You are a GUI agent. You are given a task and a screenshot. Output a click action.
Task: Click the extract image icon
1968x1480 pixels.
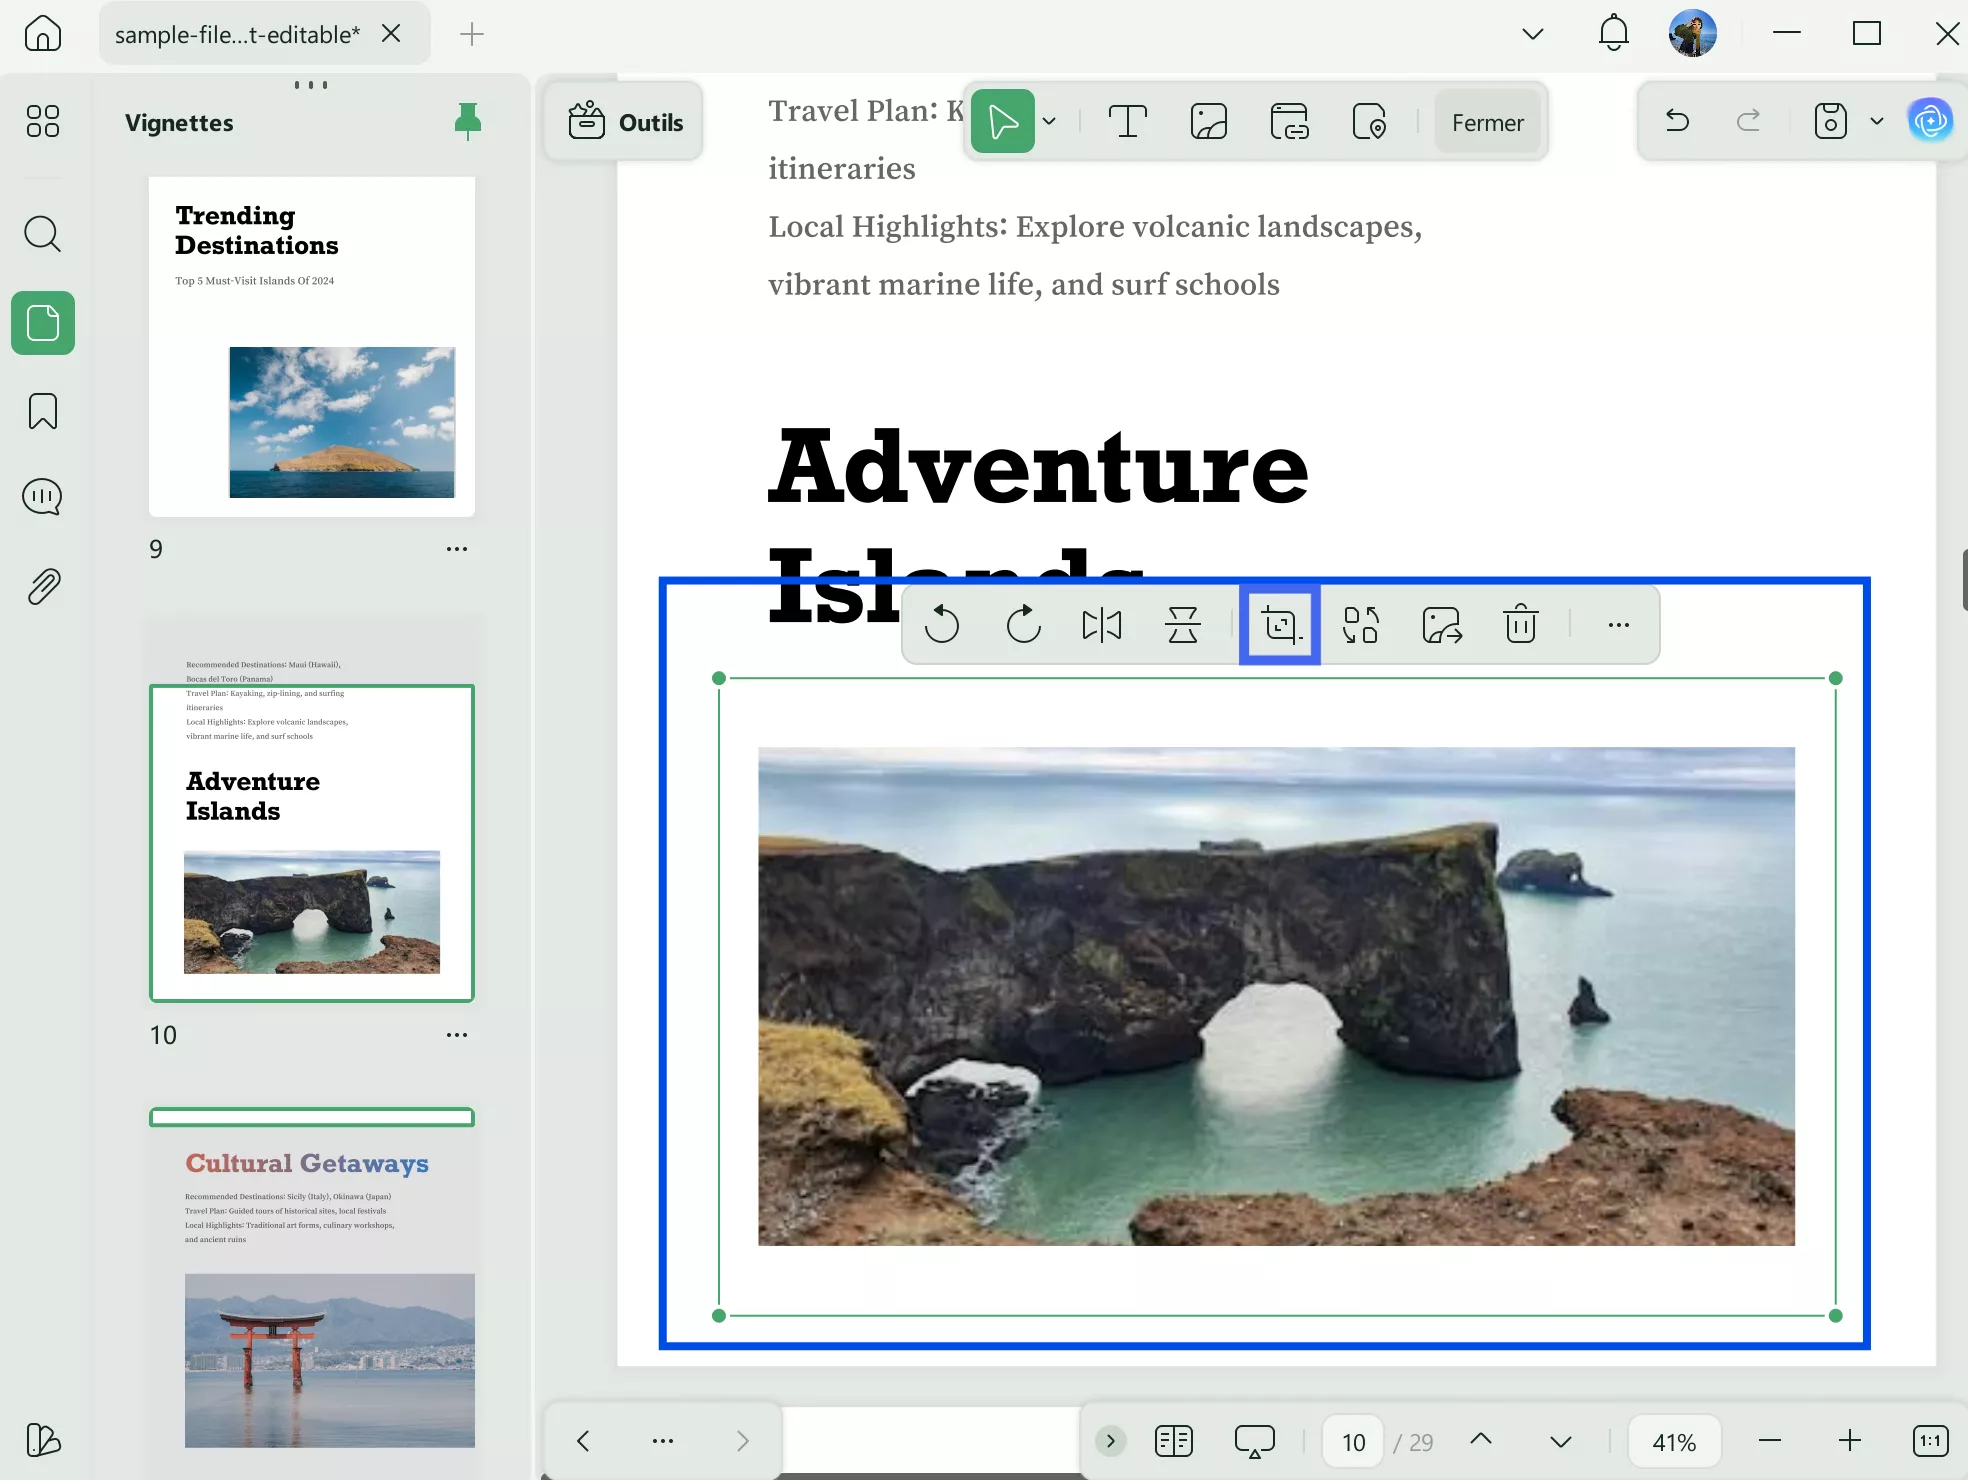pyautogui.click(x=1441, y=625)
